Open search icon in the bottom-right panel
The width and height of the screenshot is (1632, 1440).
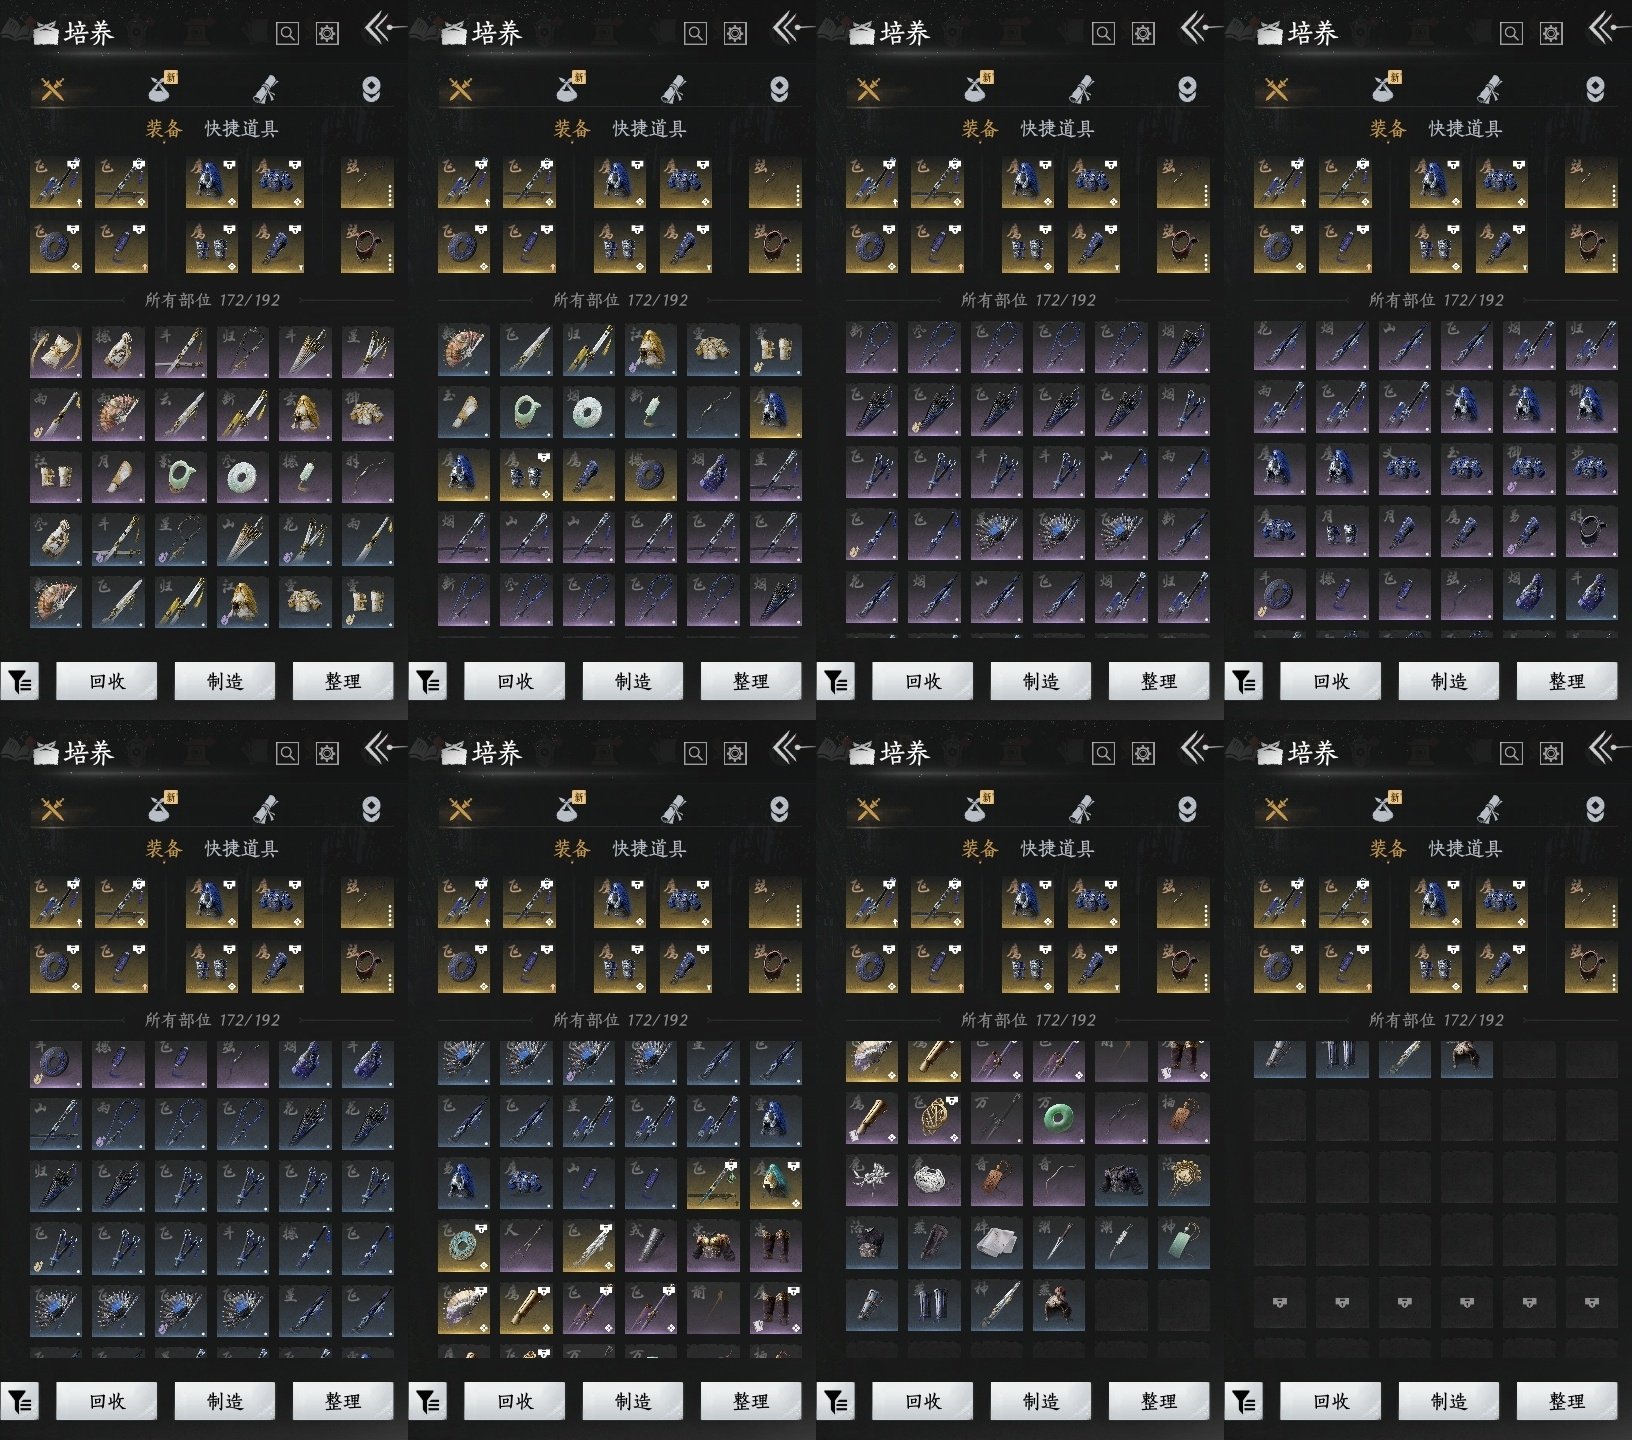tap(1511, 754)
